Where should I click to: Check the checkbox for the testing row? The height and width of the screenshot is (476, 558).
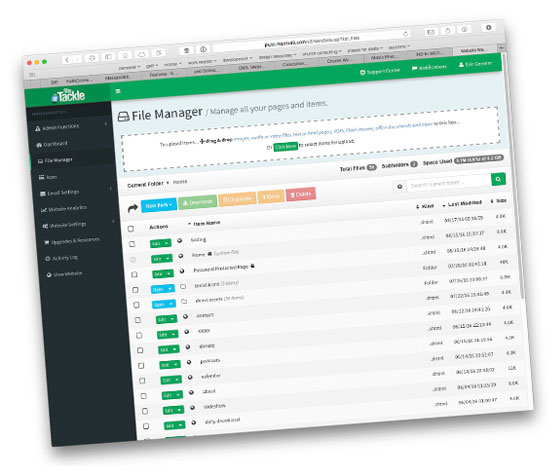[132, 244]
